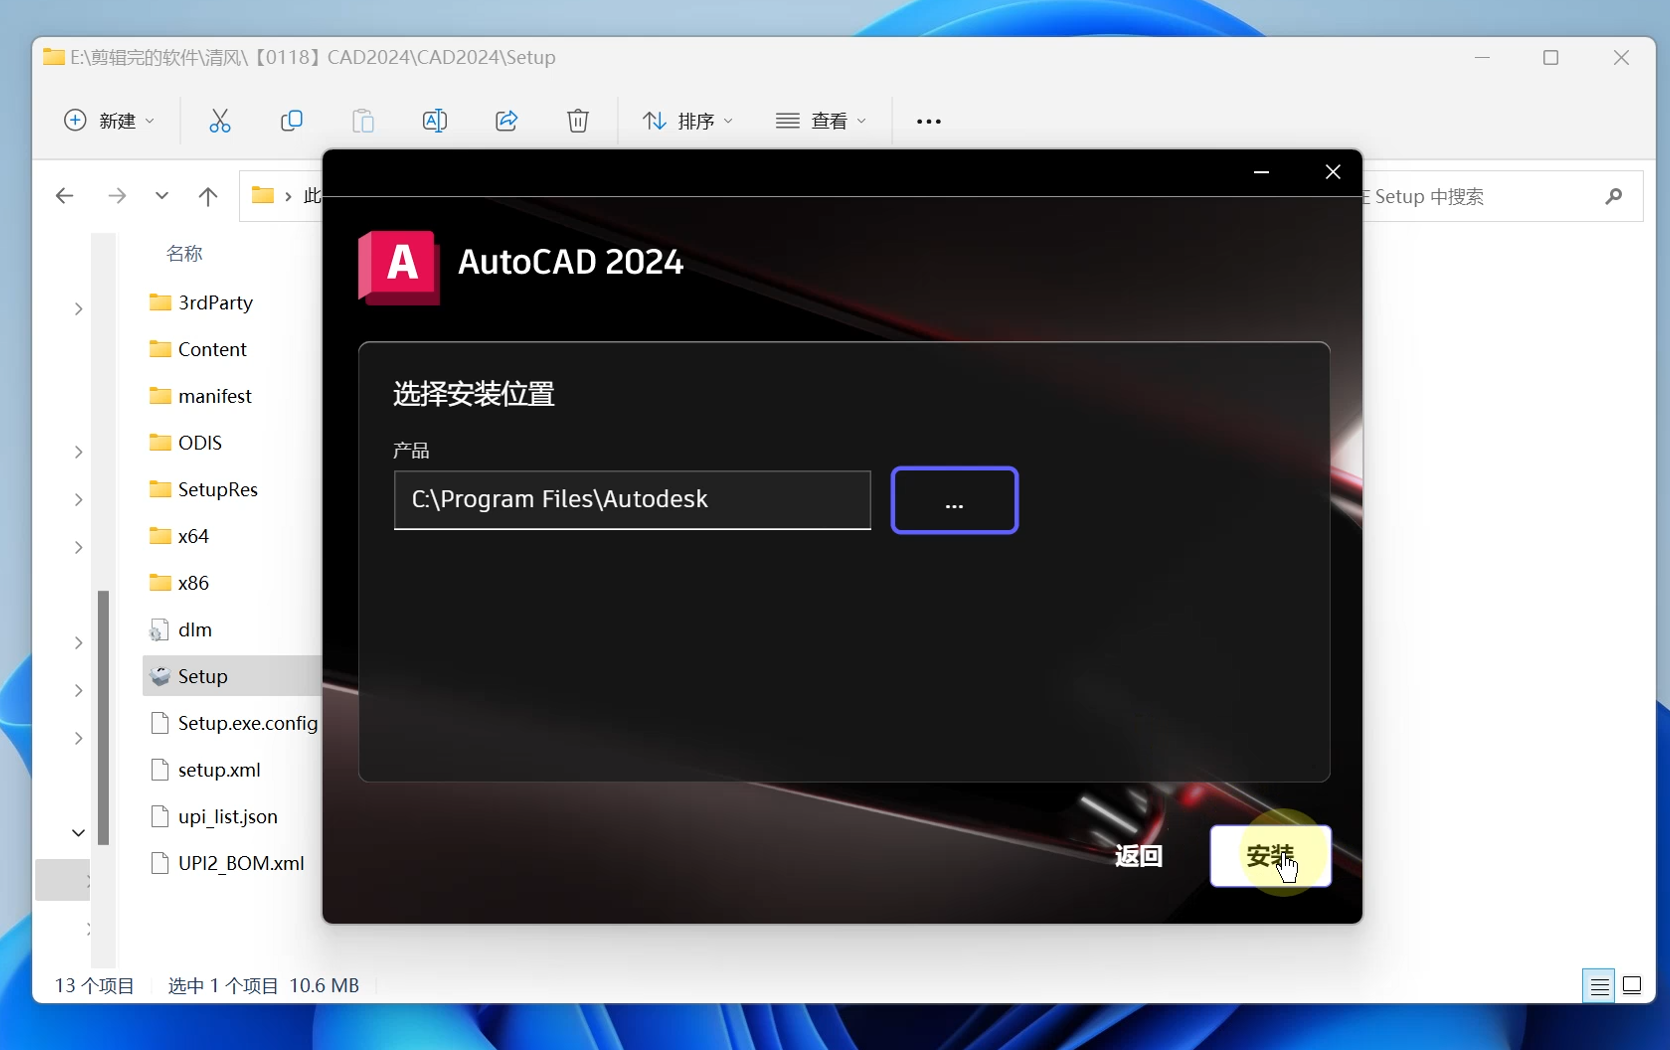The height and width of the screenshot is (1050, 1670).
Task: Open the 排序 (Sort) dropdown
Action: click(x=688, y=121)
